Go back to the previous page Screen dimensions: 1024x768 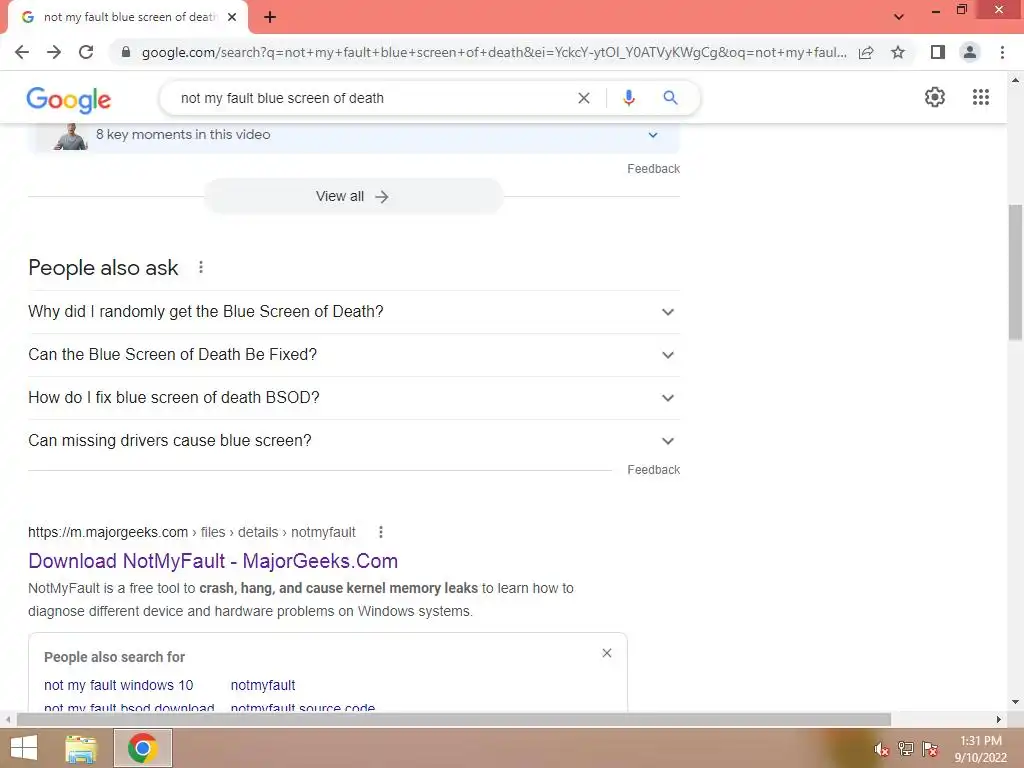pyautogui.click(x=22, y=52)
